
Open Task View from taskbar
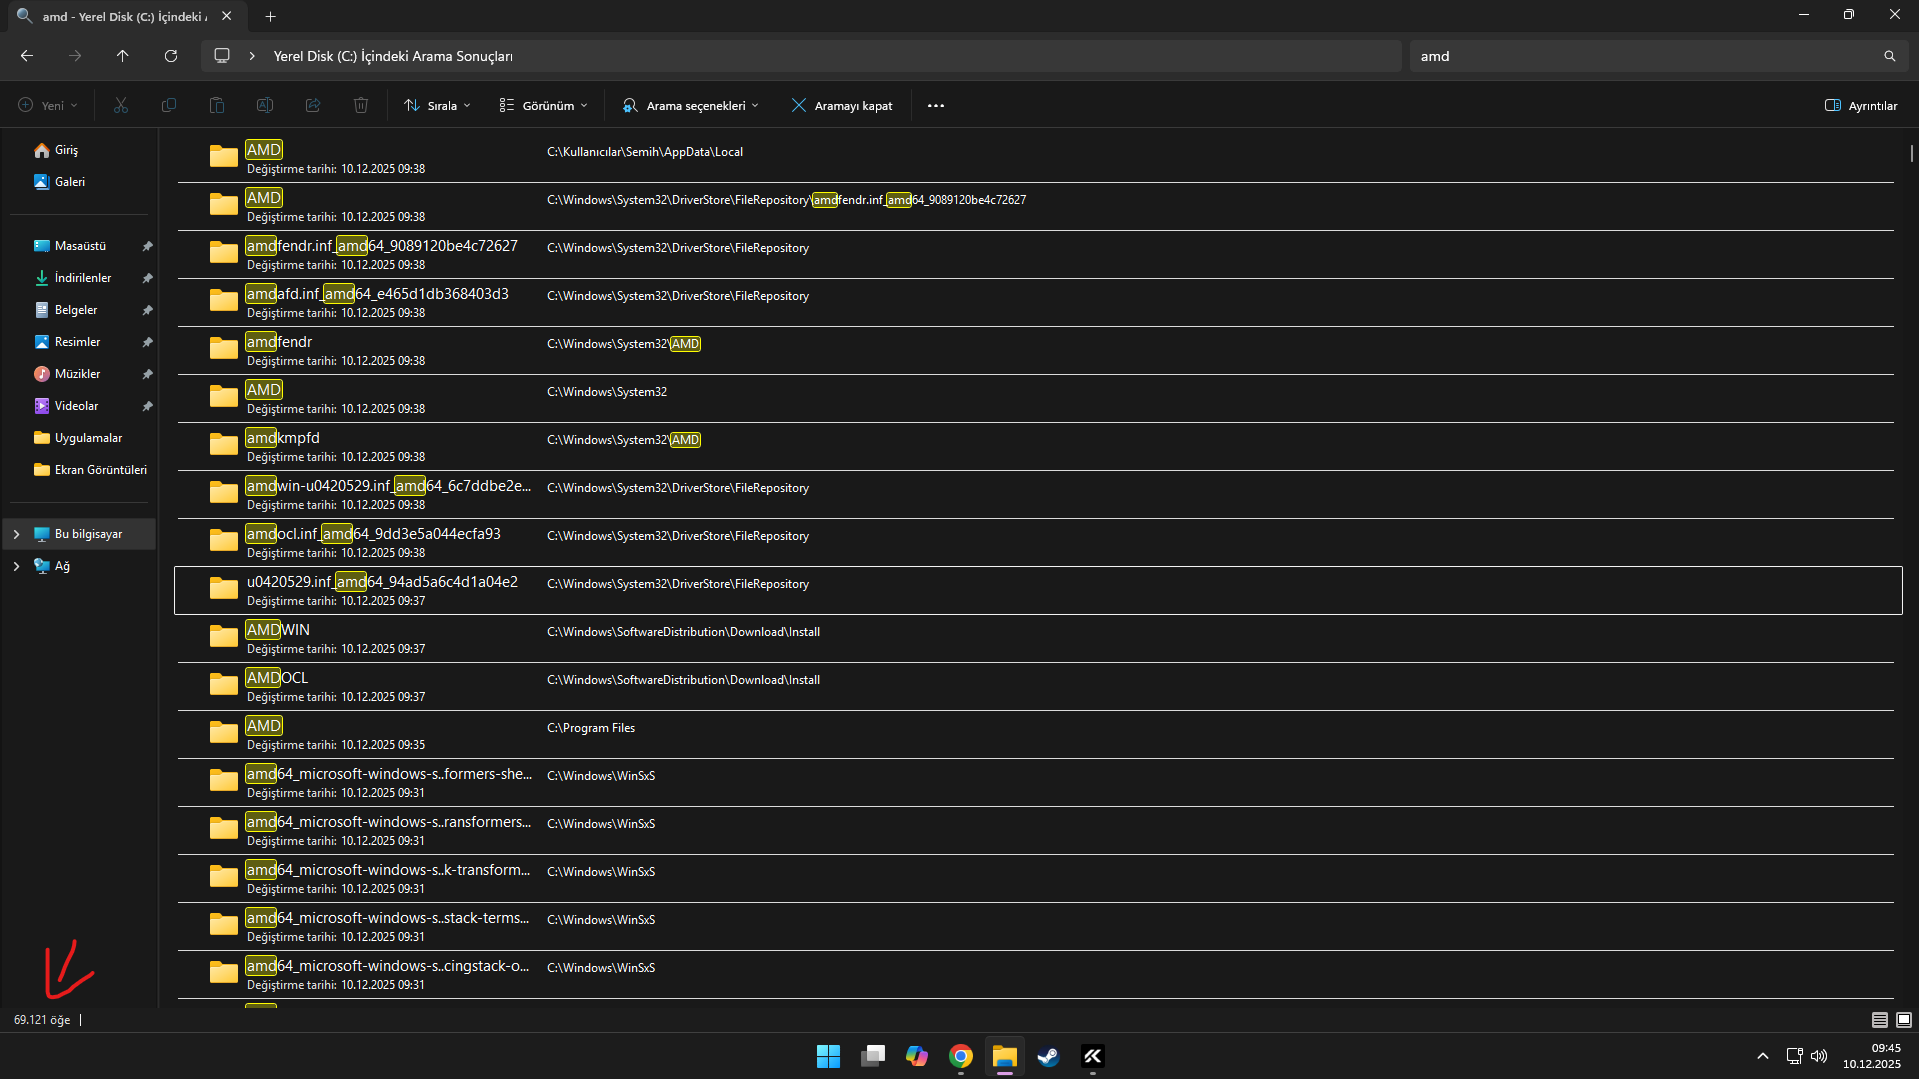[x=873, y=1056]
